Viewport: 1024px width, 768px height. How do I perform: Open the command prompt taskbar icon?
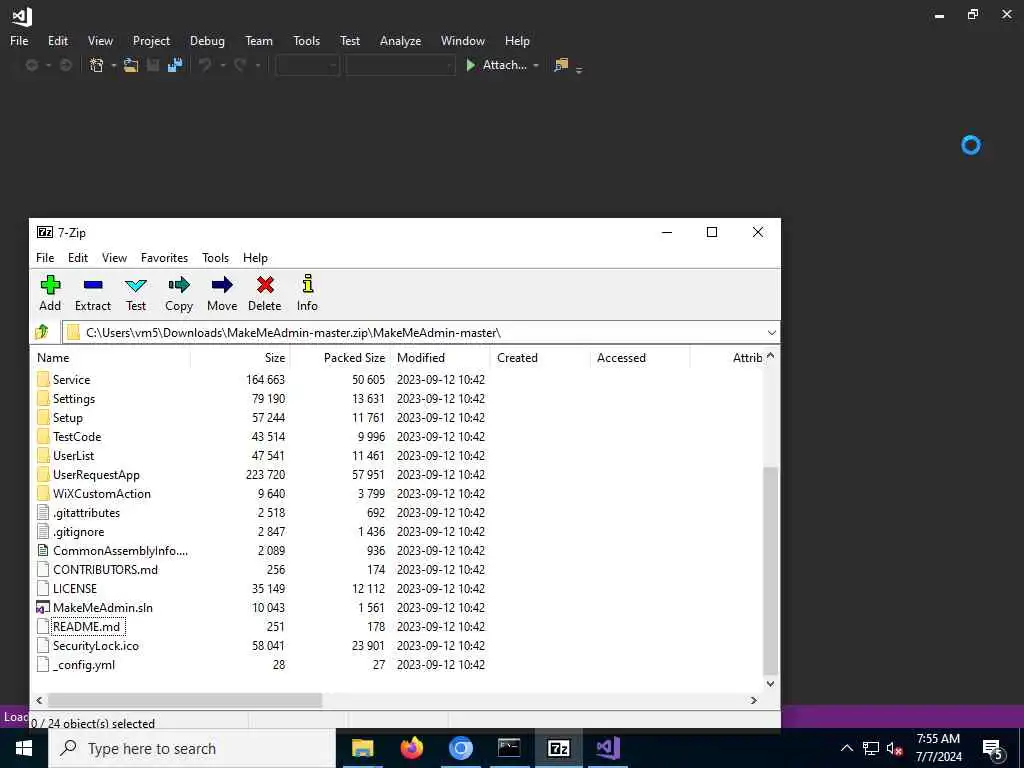coord(509,748)
